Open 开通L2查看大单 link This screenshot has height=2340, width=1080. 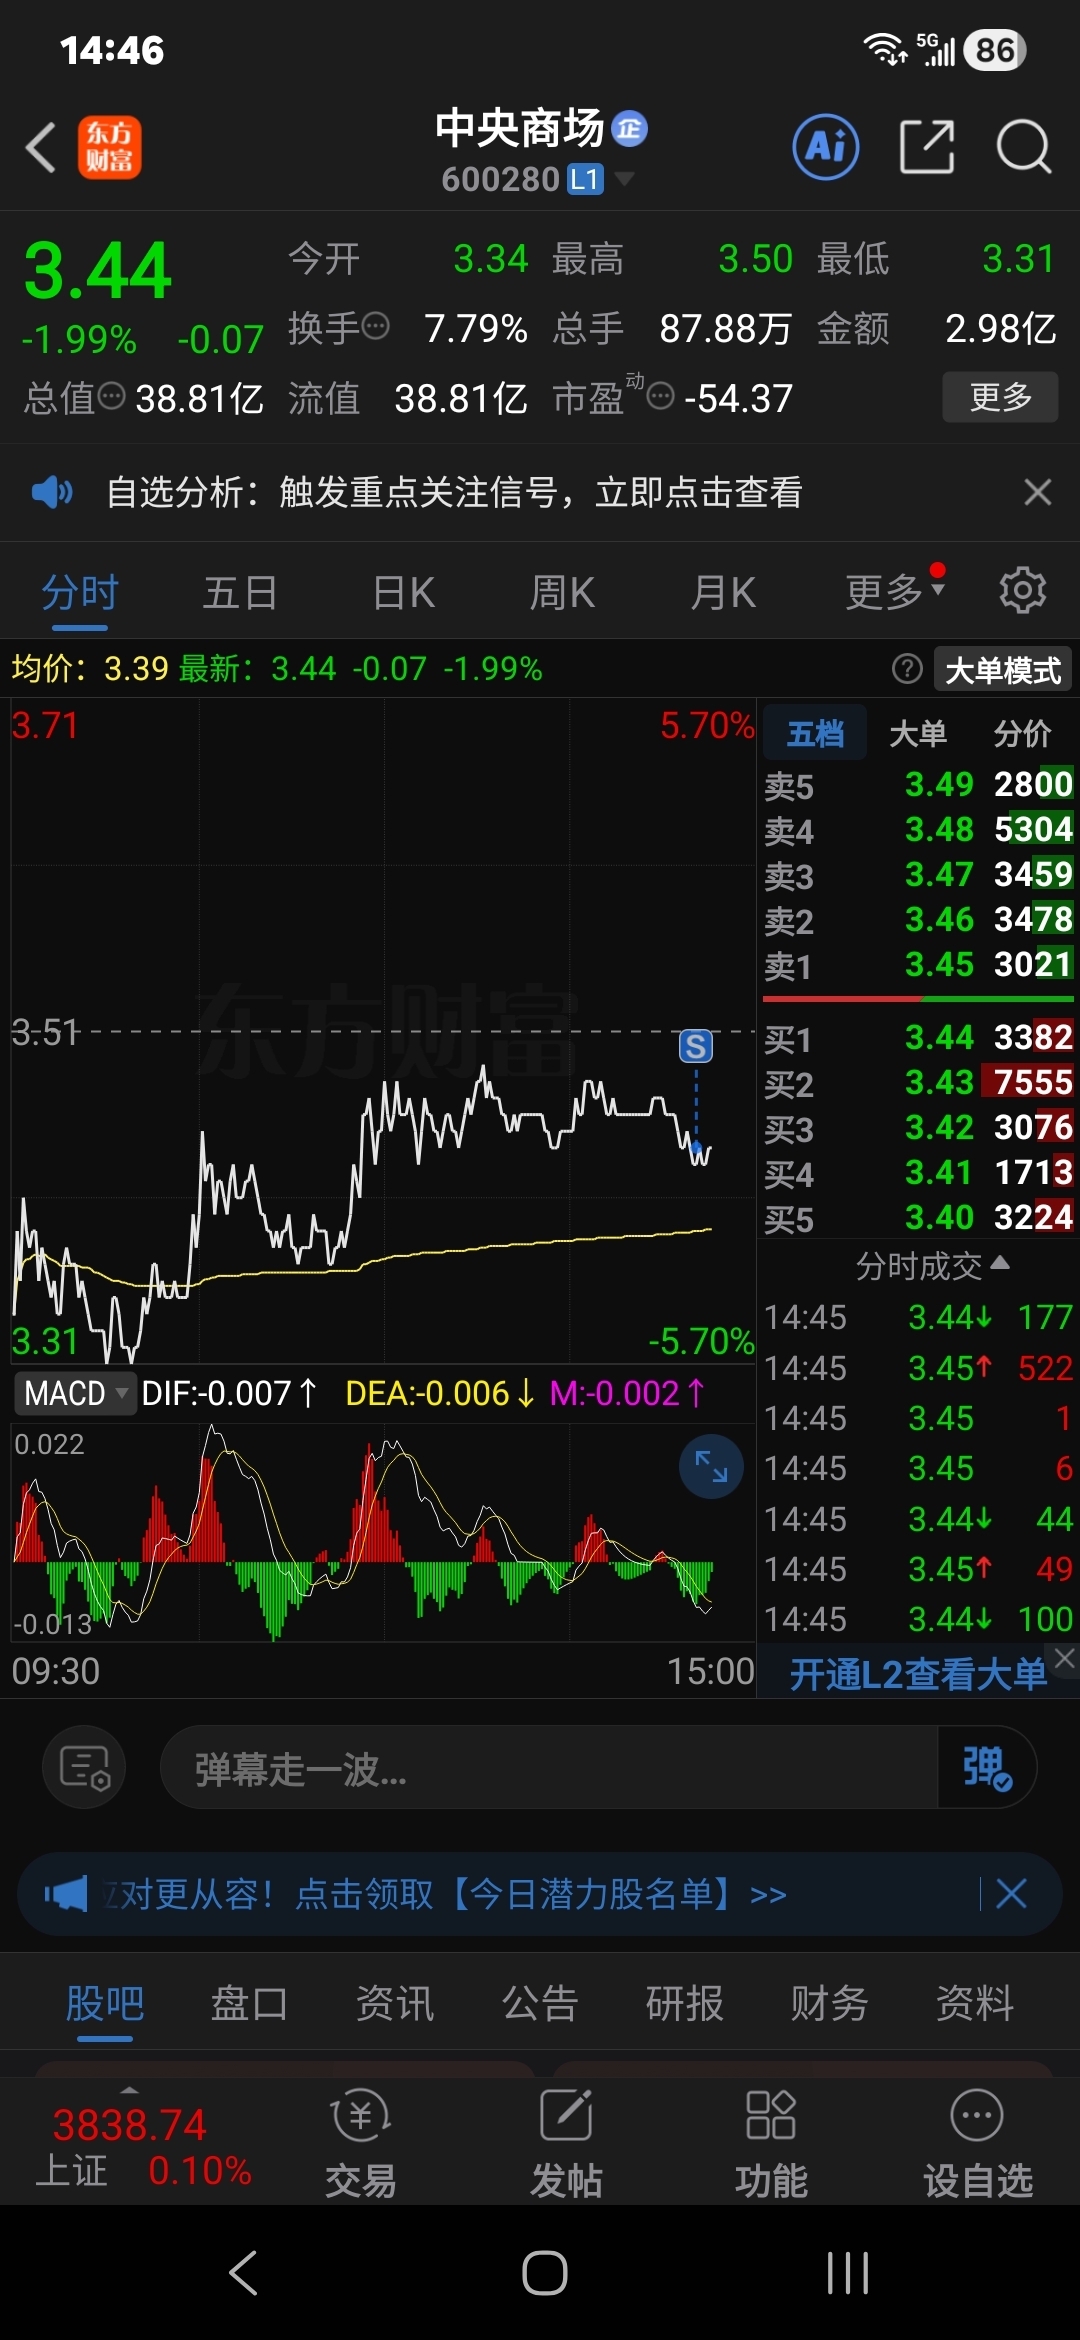(x=917, y=1674)
